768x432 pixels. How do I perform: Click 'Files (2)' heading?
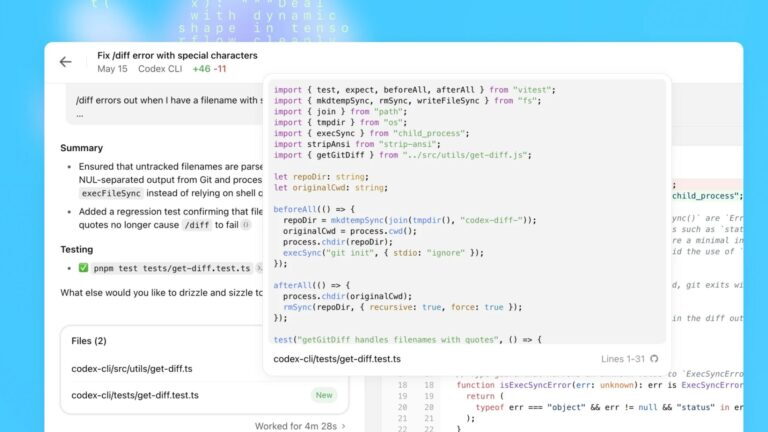coord(89,341)
